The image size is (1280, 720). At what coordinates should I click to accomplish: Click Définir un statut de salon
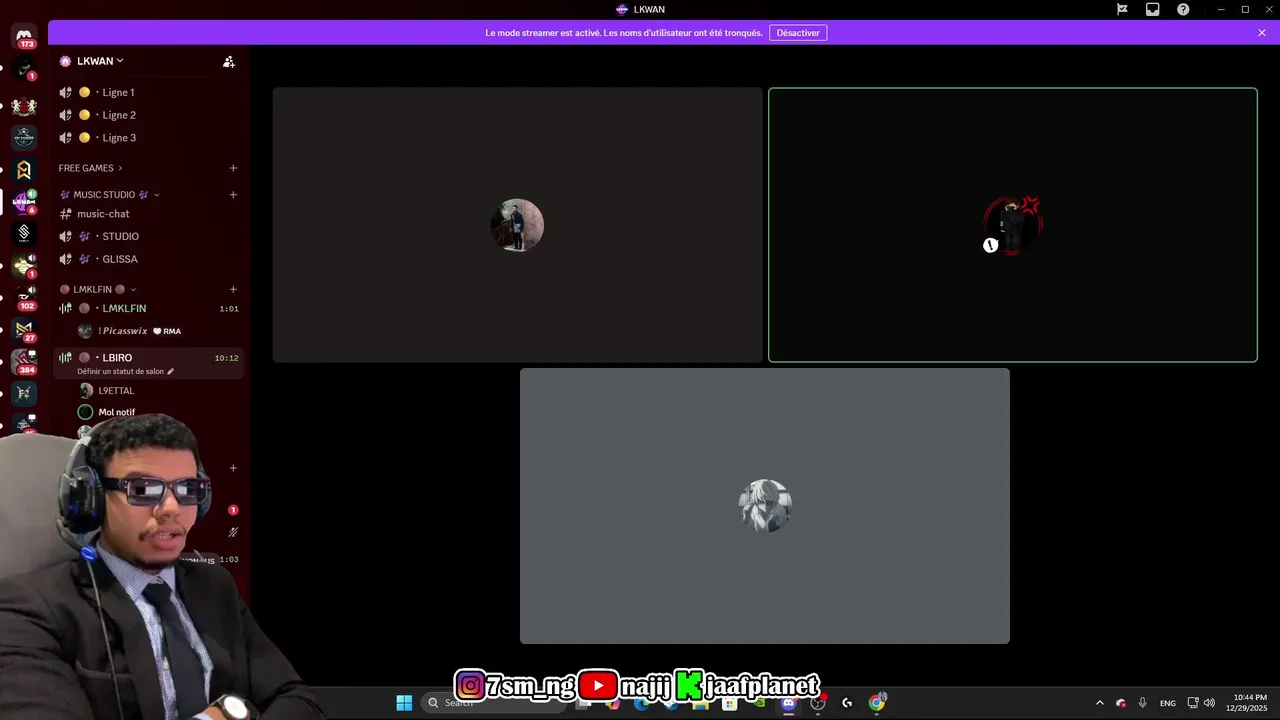(x=120, y=371)
